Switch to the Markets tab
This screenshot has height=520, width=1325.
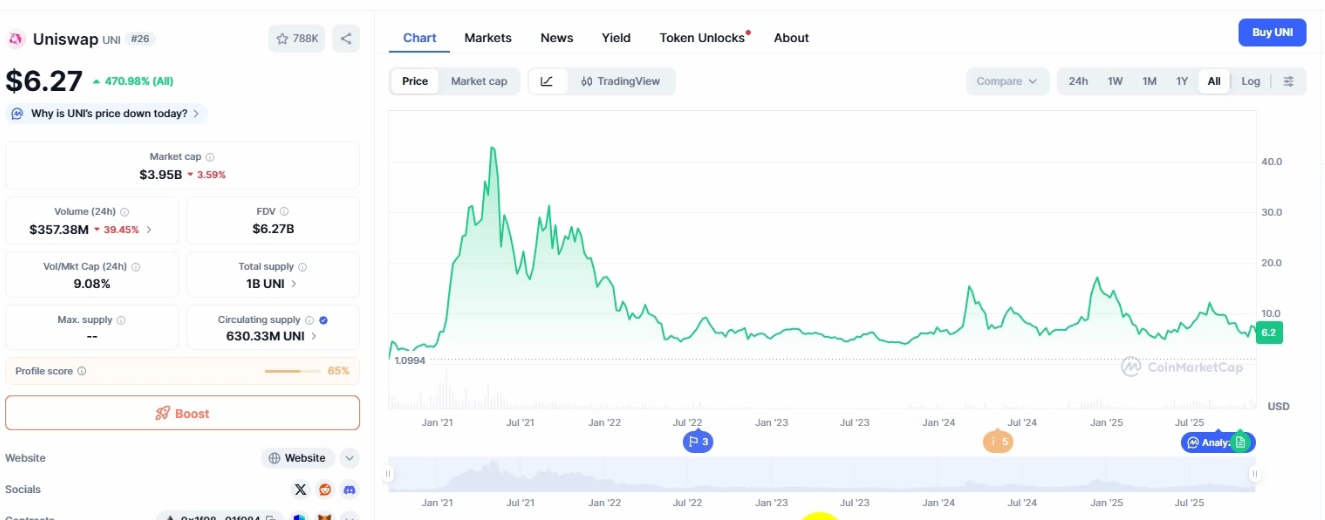point(487,38)
